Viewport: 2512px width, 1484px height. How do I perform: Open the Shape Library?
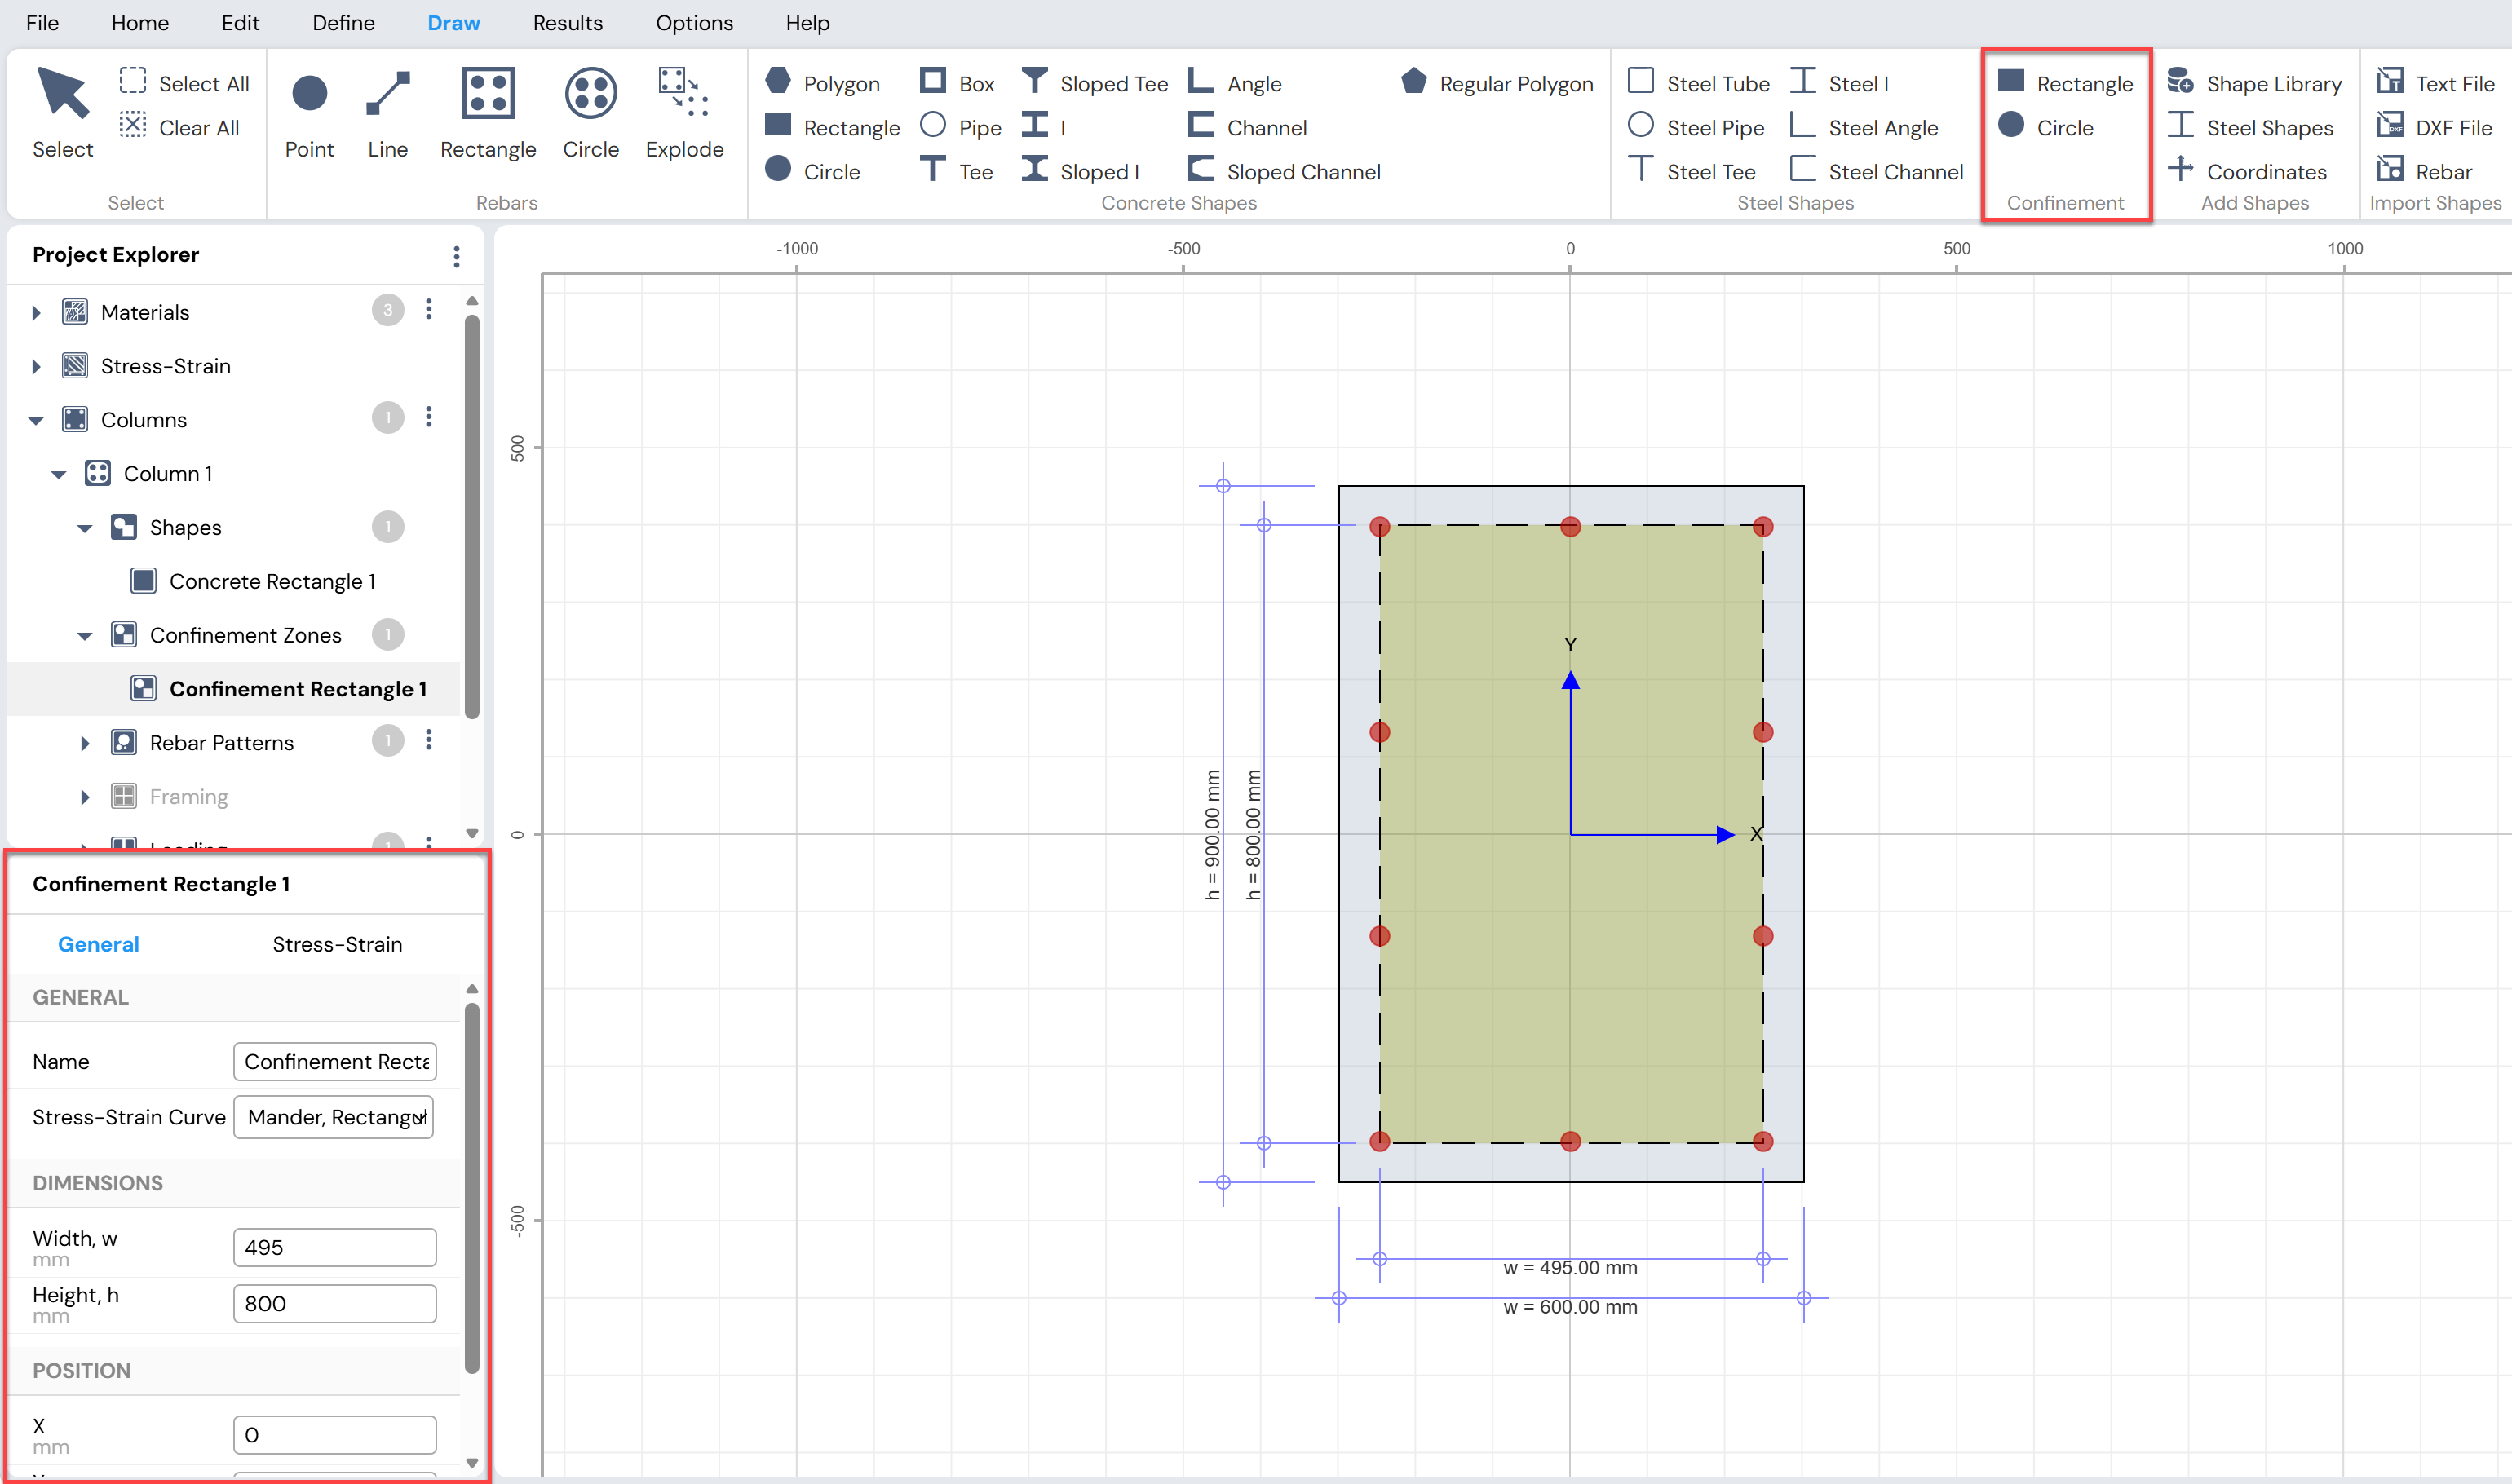[2255, 83]
